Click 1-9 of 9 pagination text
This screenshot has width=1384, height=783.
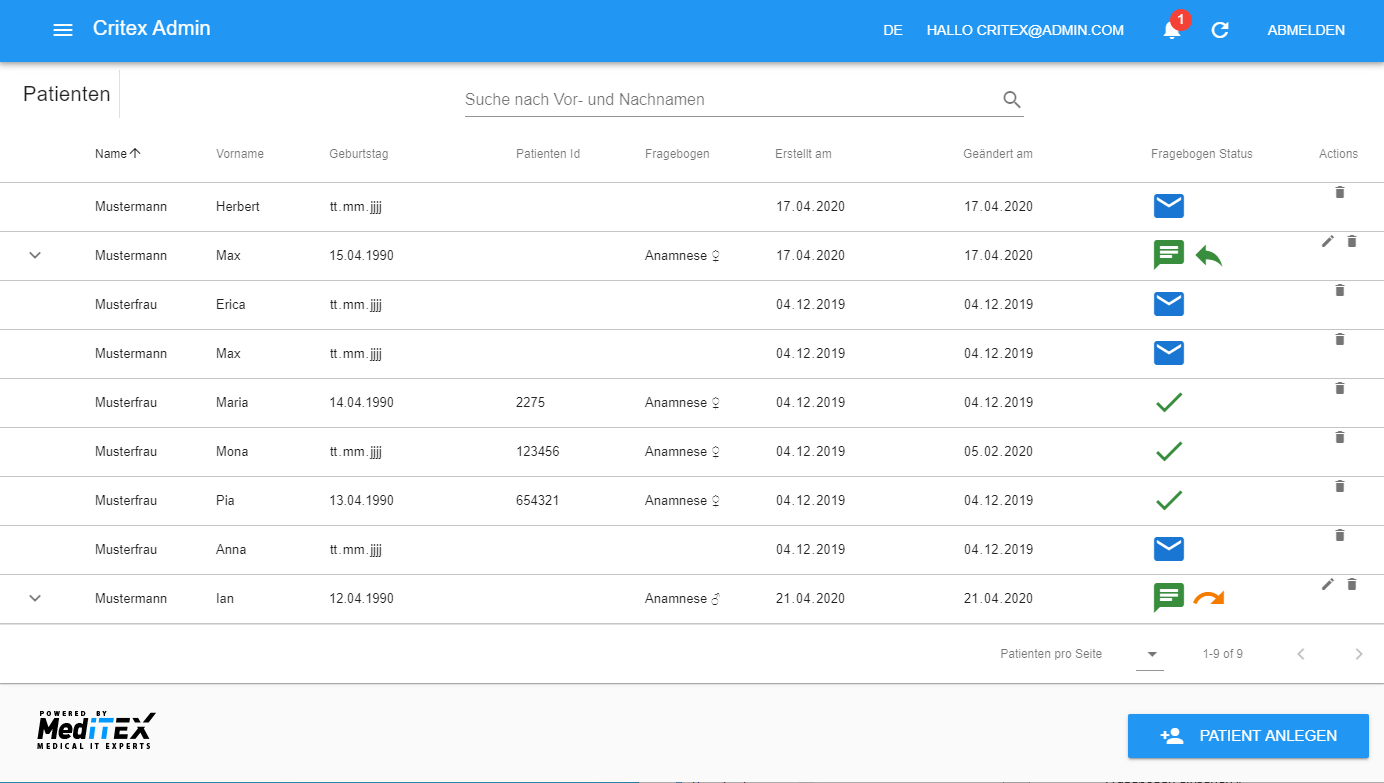[x=1223, y=654]
